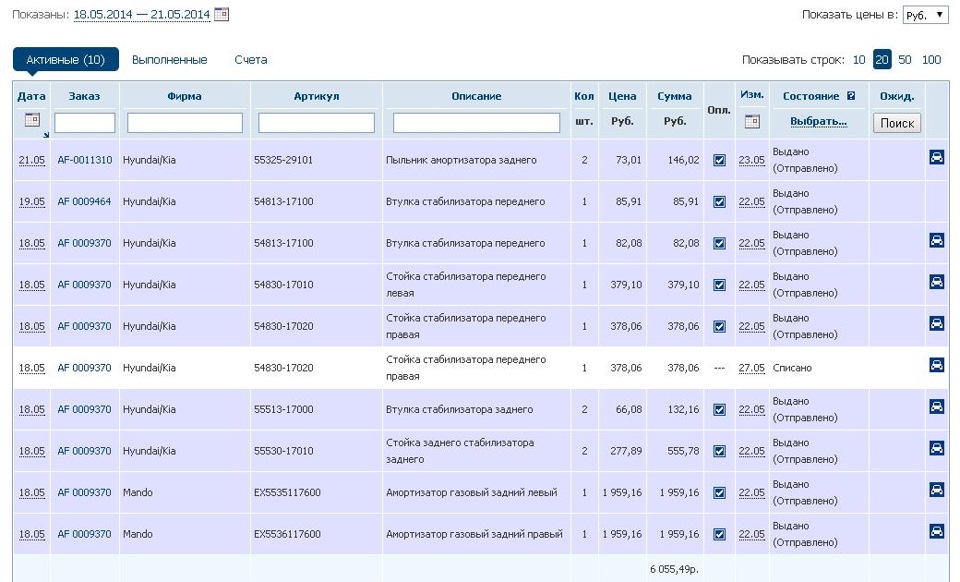Click car icon for Амортизатор газовый задний правый
960x582 pixels.
tap(937, 532)
